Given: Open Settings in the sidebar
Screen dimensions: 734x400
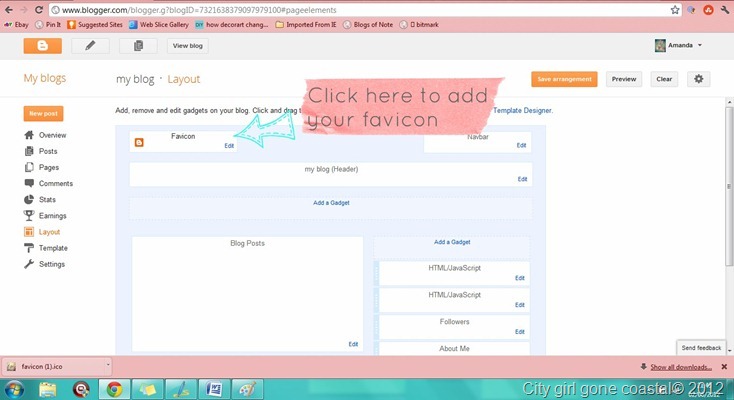Looking at the screenshot, I should point(52,264).
